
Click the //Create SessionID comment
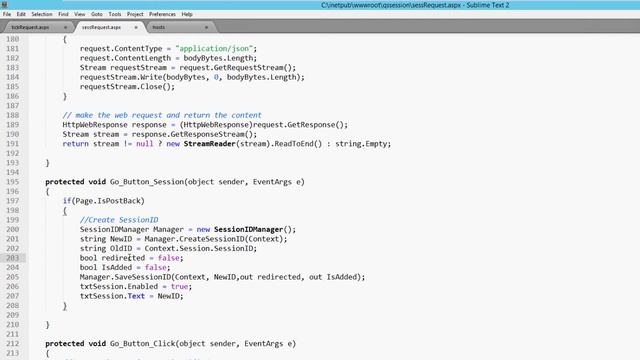pyautogui.click(x=119, y=220)
